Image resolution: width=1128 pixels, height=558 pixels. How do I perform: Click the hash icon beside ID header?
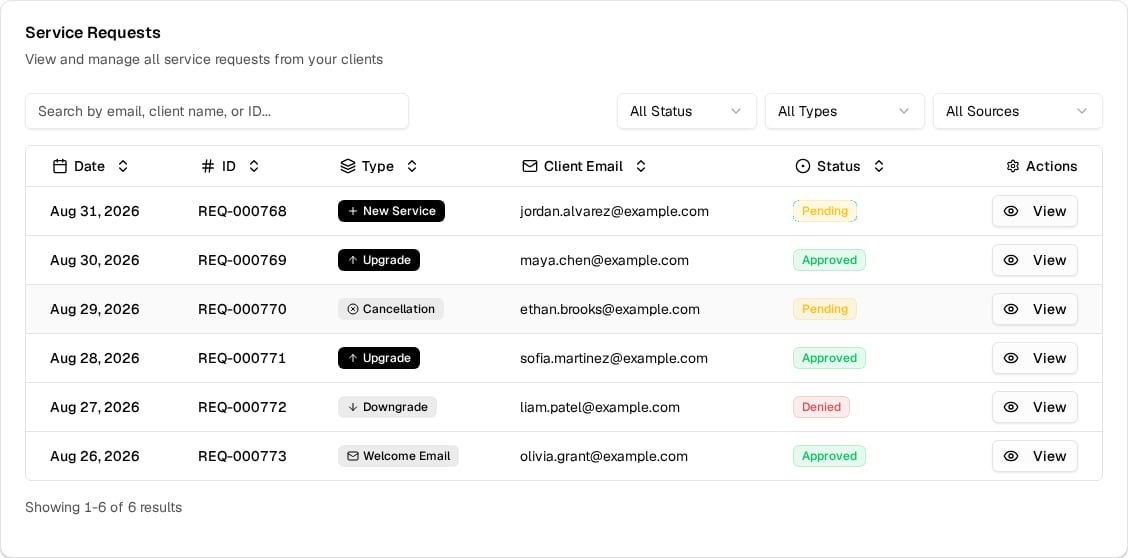[208, 166]
